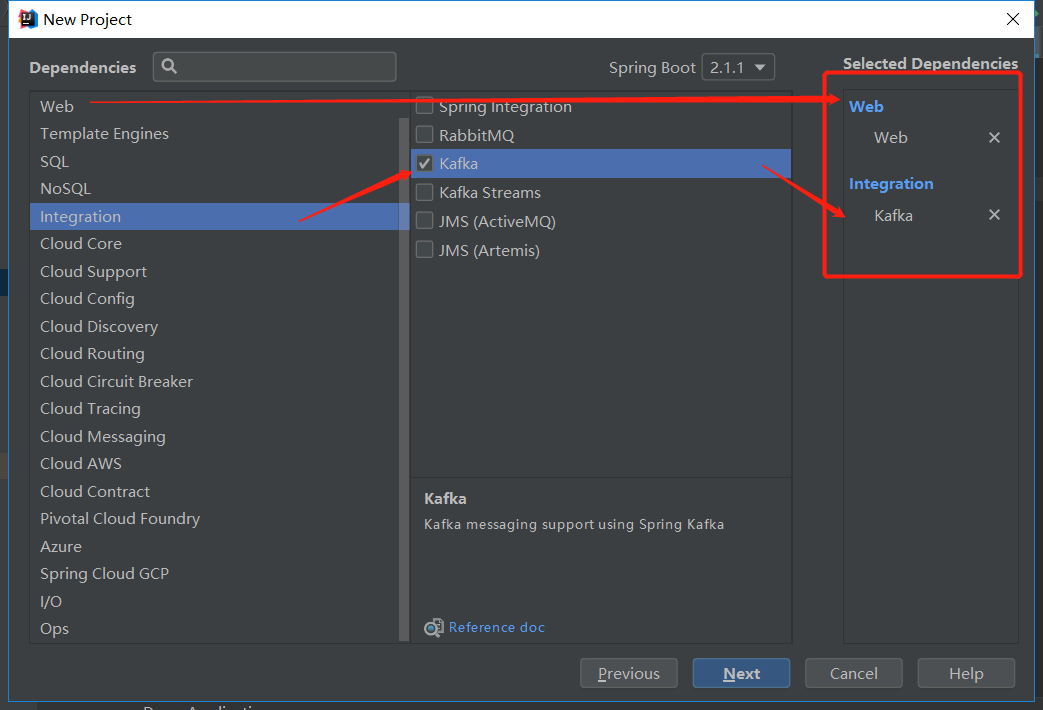Click the search magnifier icon in dependencies field

pos(169,67)
